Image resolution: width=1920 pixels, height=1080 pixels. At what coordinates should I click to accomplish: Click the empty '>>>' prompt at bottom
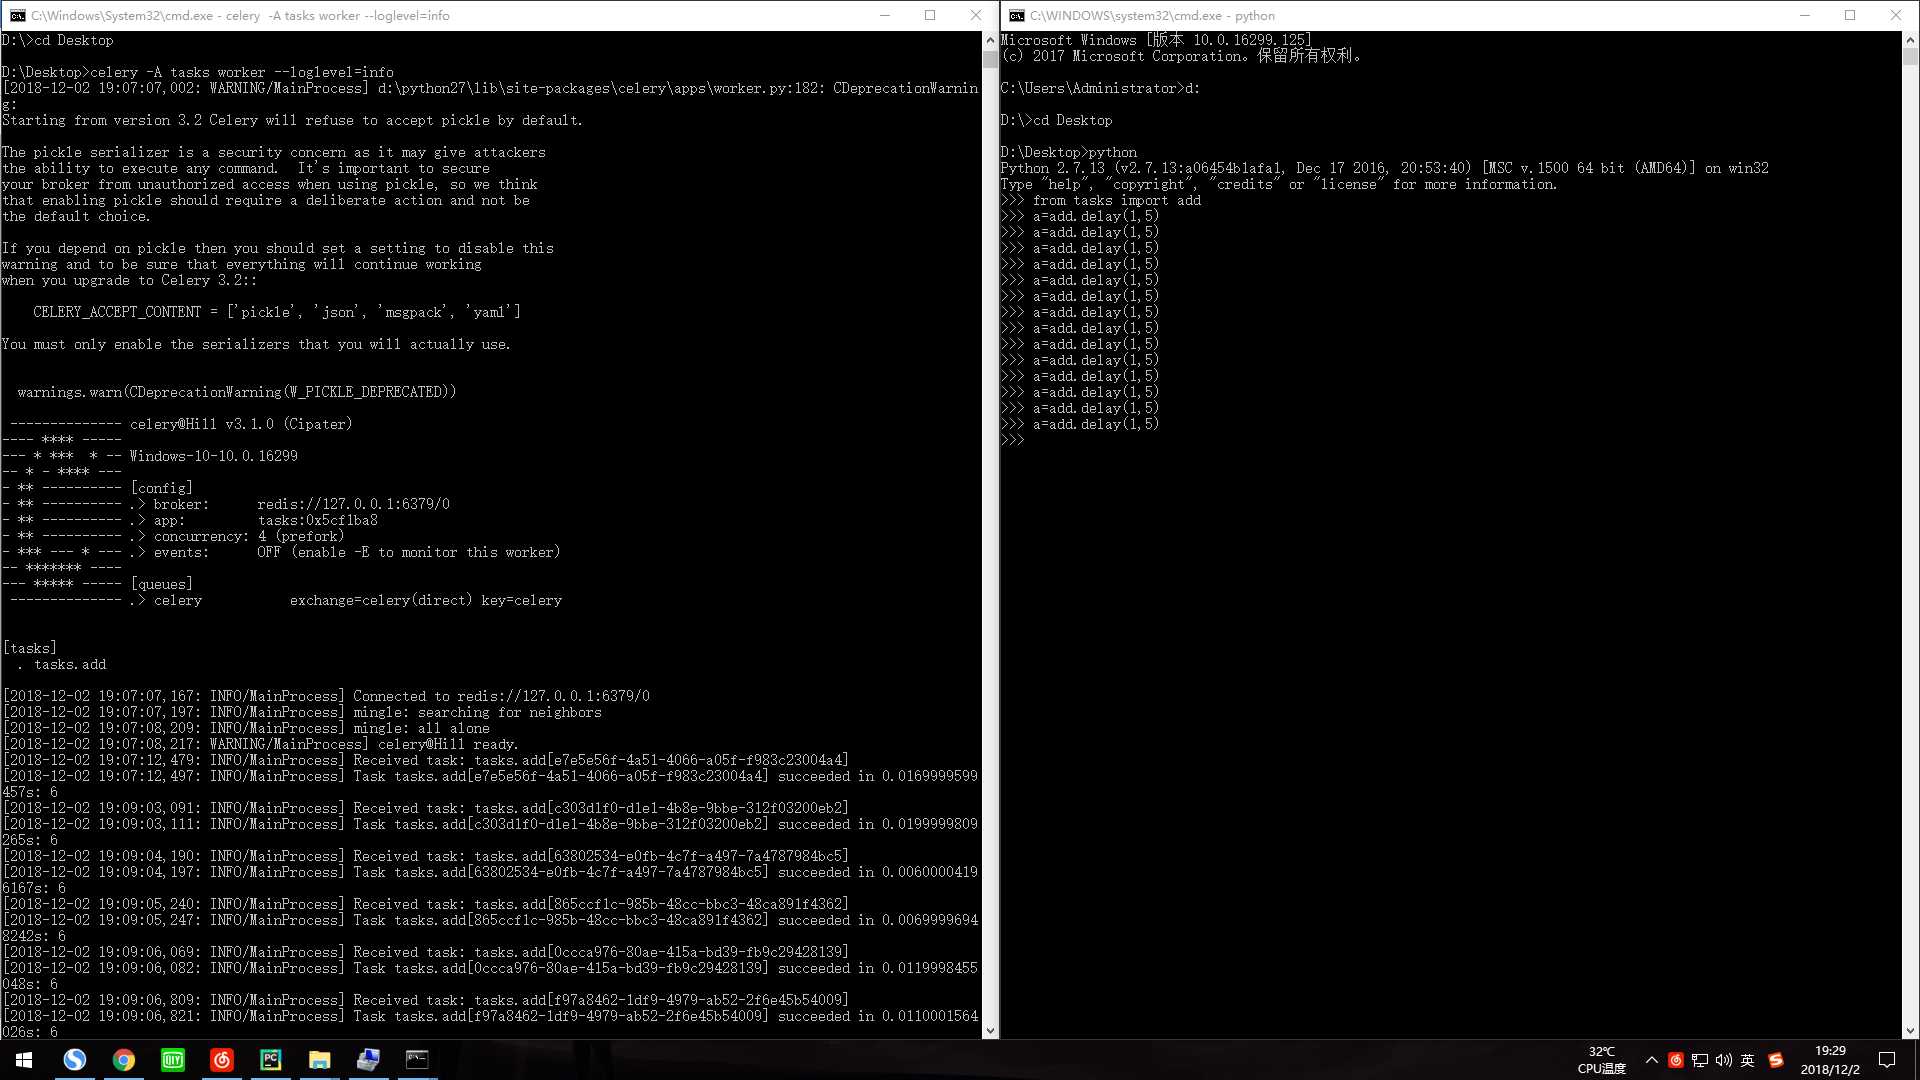(x=1013, y=440)
